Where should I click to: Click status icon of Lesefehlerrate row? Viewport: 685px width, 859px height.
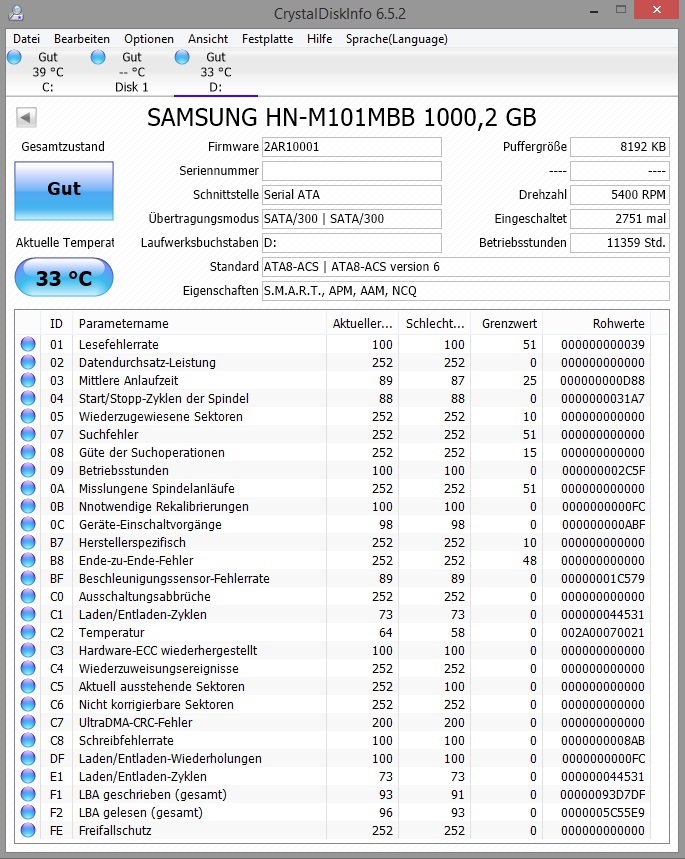(28, 344)
